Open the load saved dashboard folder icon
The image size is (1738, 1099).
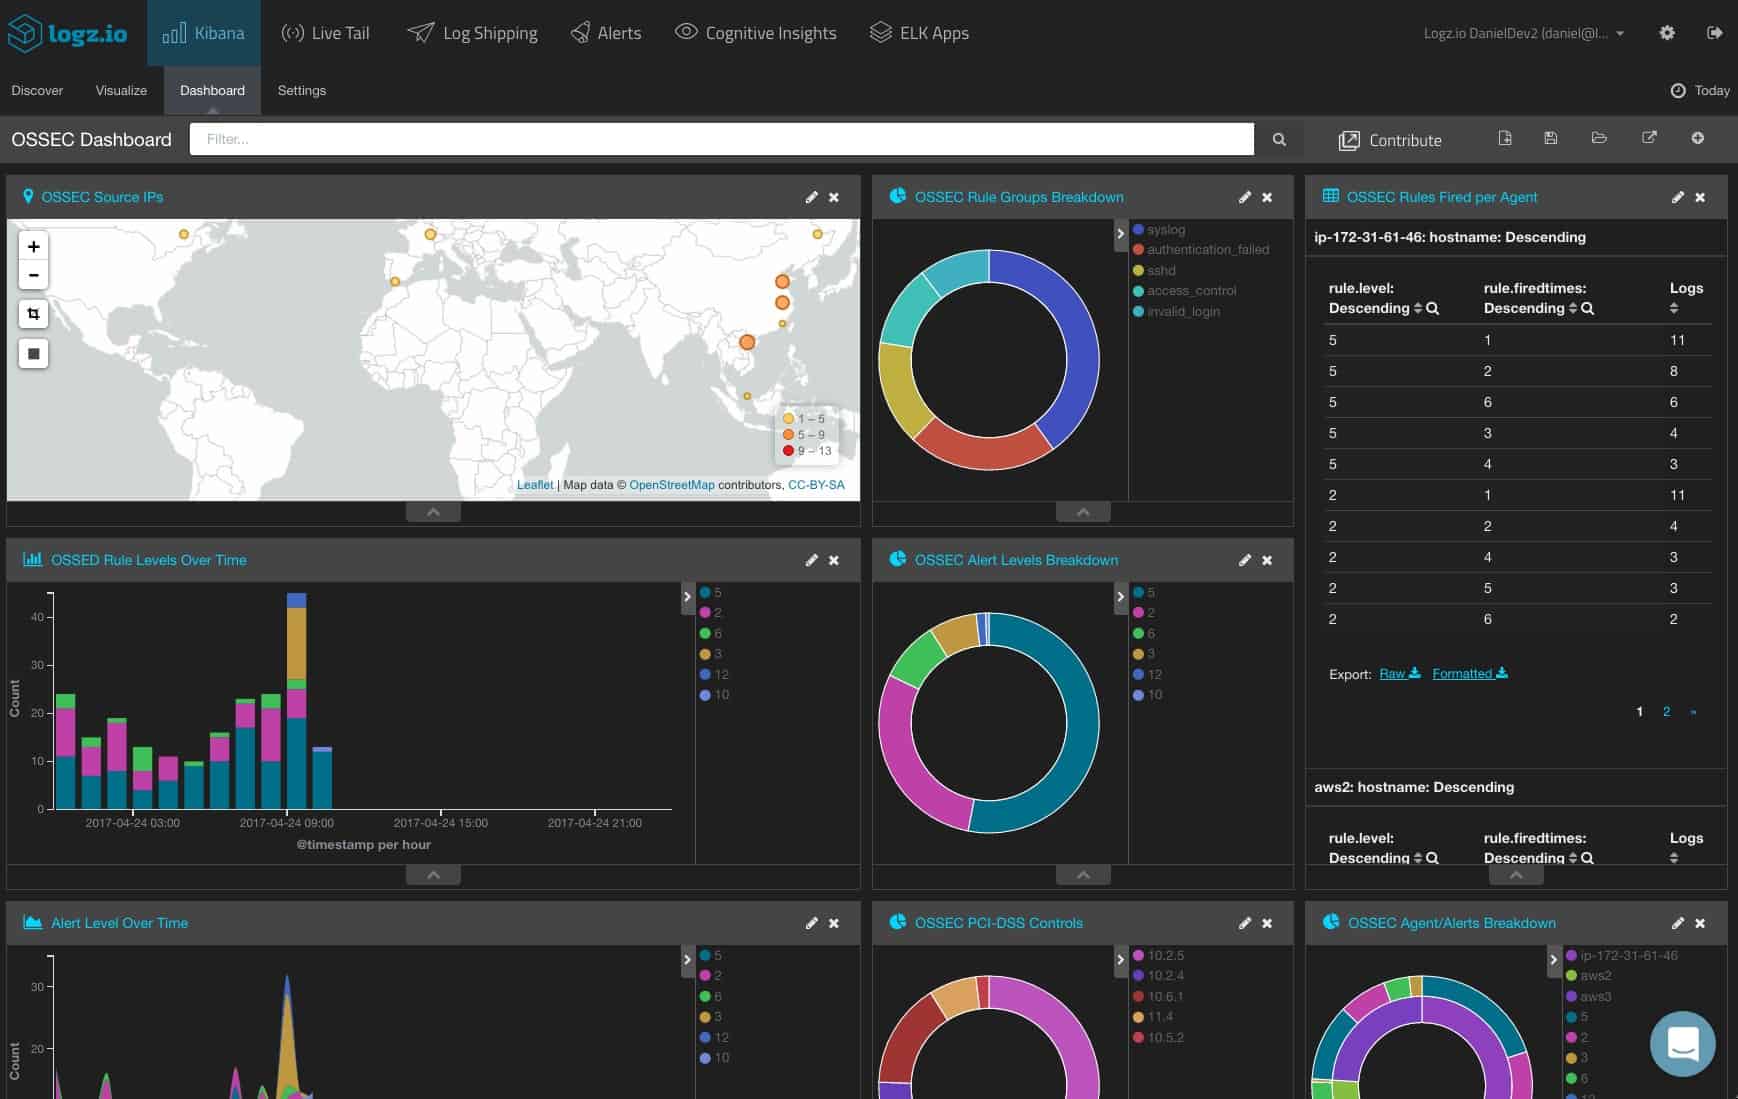point(1599,138)
